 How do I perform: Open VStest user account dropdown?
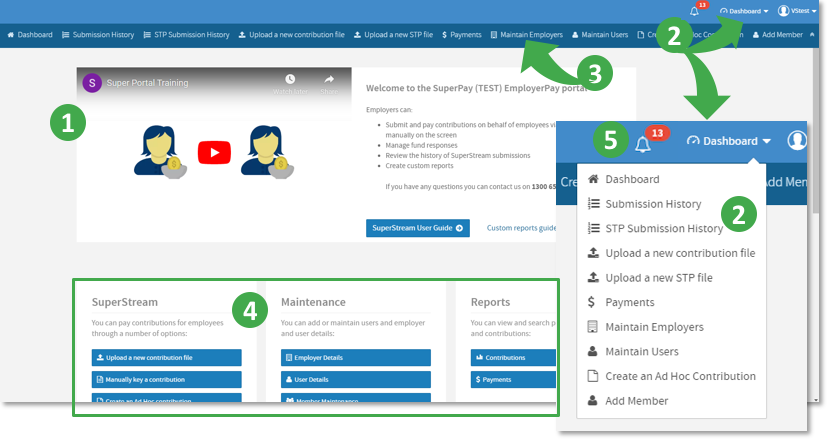[x=797, y=11]
